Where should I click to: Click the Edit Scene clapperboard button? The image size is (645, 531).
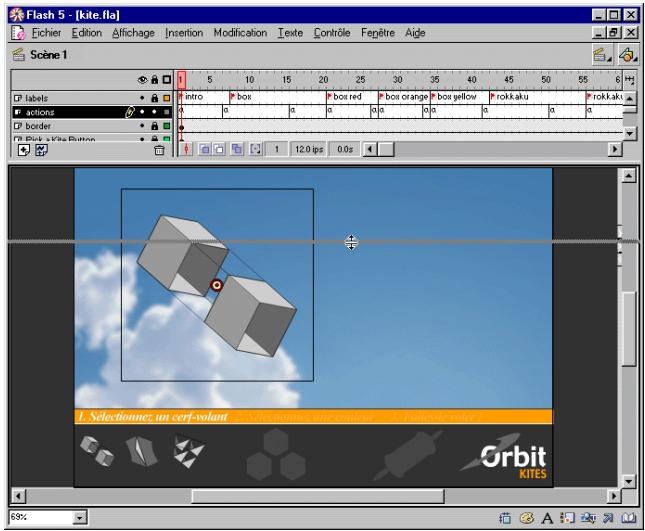(602, 55)
